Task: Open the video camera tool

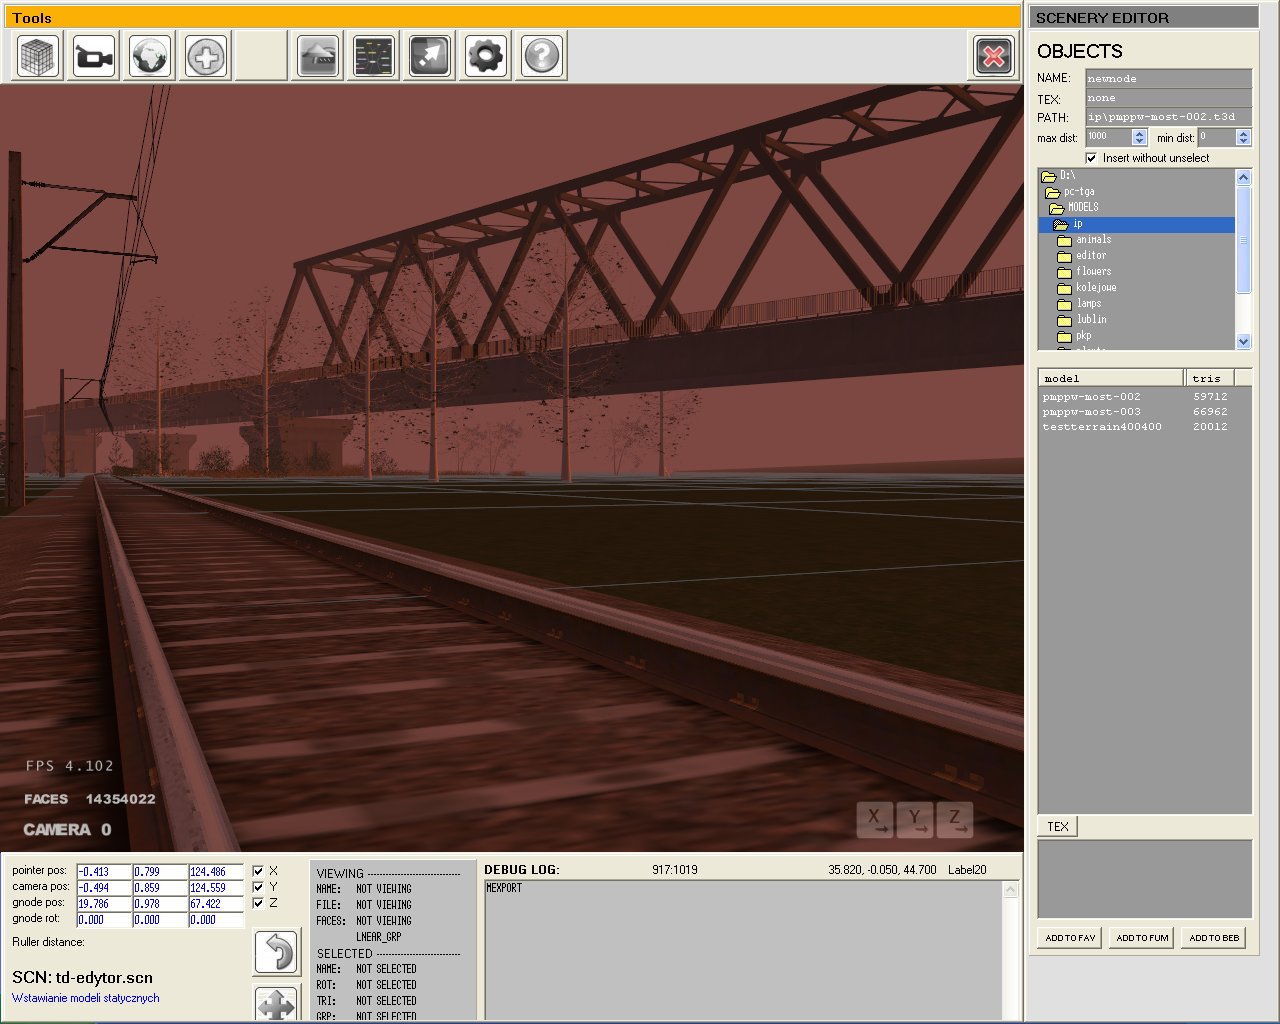Action: (95, 56)
